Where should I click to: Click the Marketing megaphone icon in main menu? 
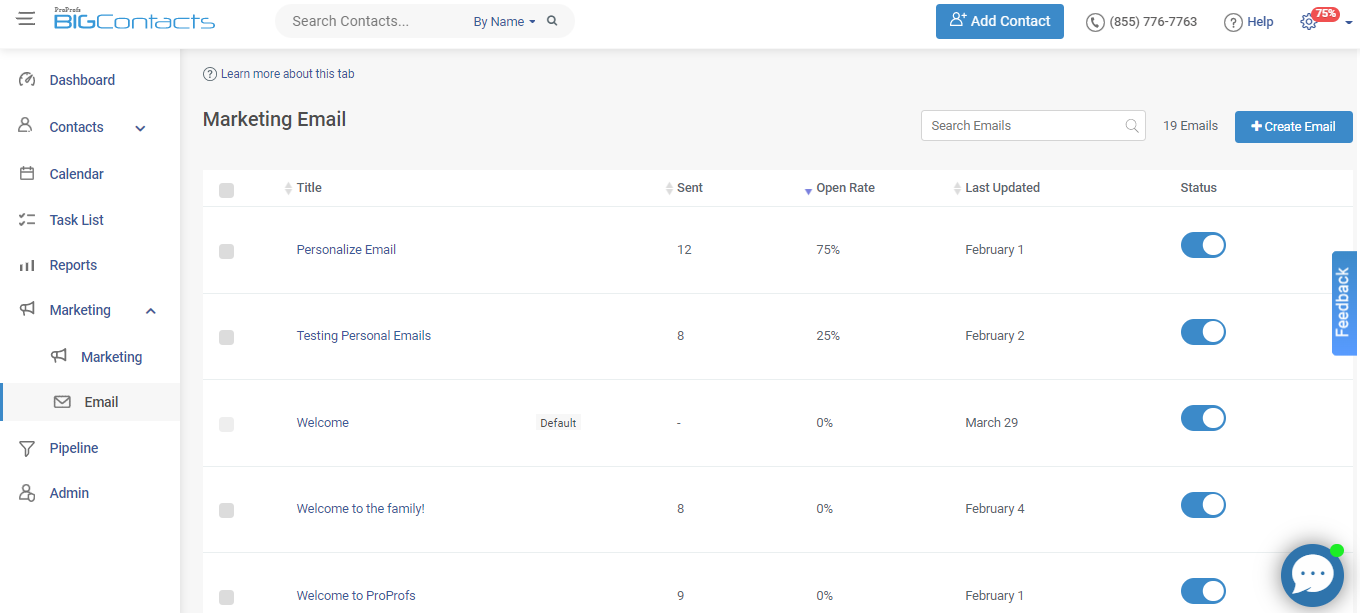28,310
